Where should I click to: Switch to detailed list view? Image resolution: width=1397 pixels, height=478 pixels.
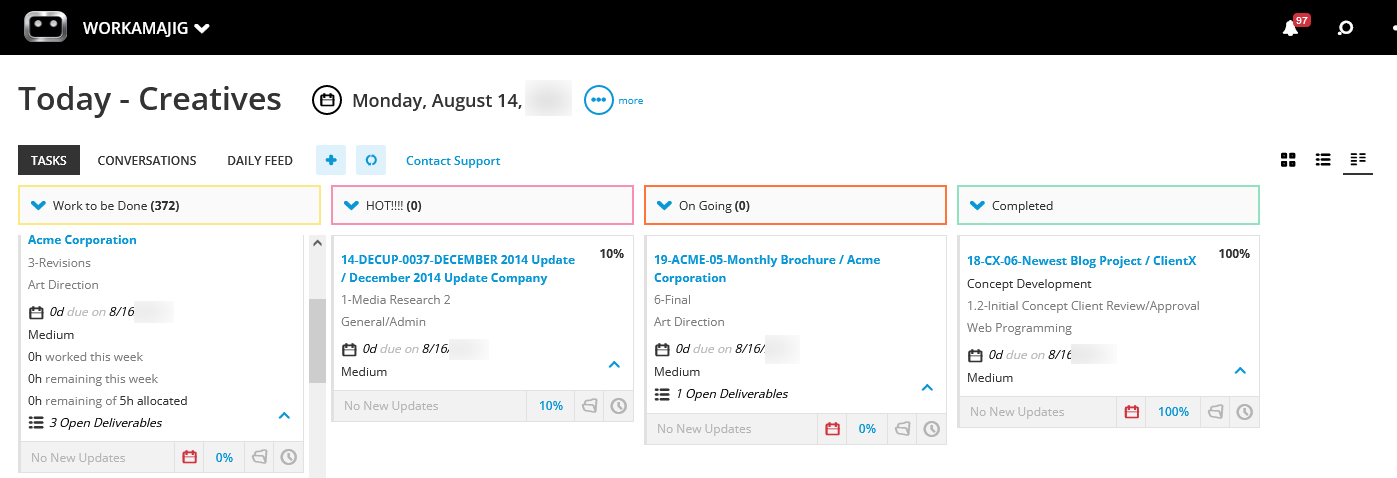click(1358, 159)
